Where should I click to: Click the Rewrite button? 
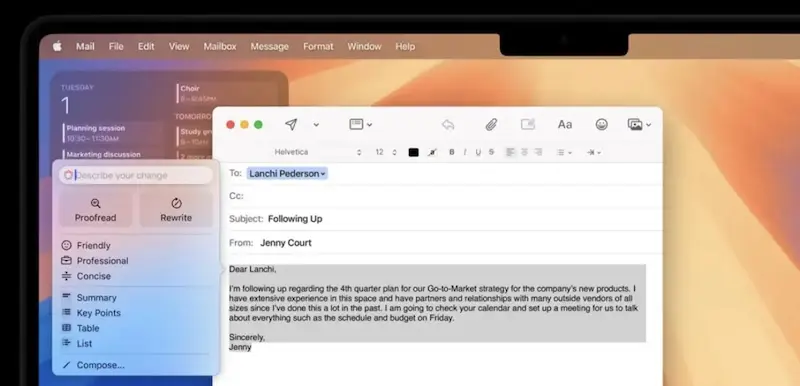(176, 210)
